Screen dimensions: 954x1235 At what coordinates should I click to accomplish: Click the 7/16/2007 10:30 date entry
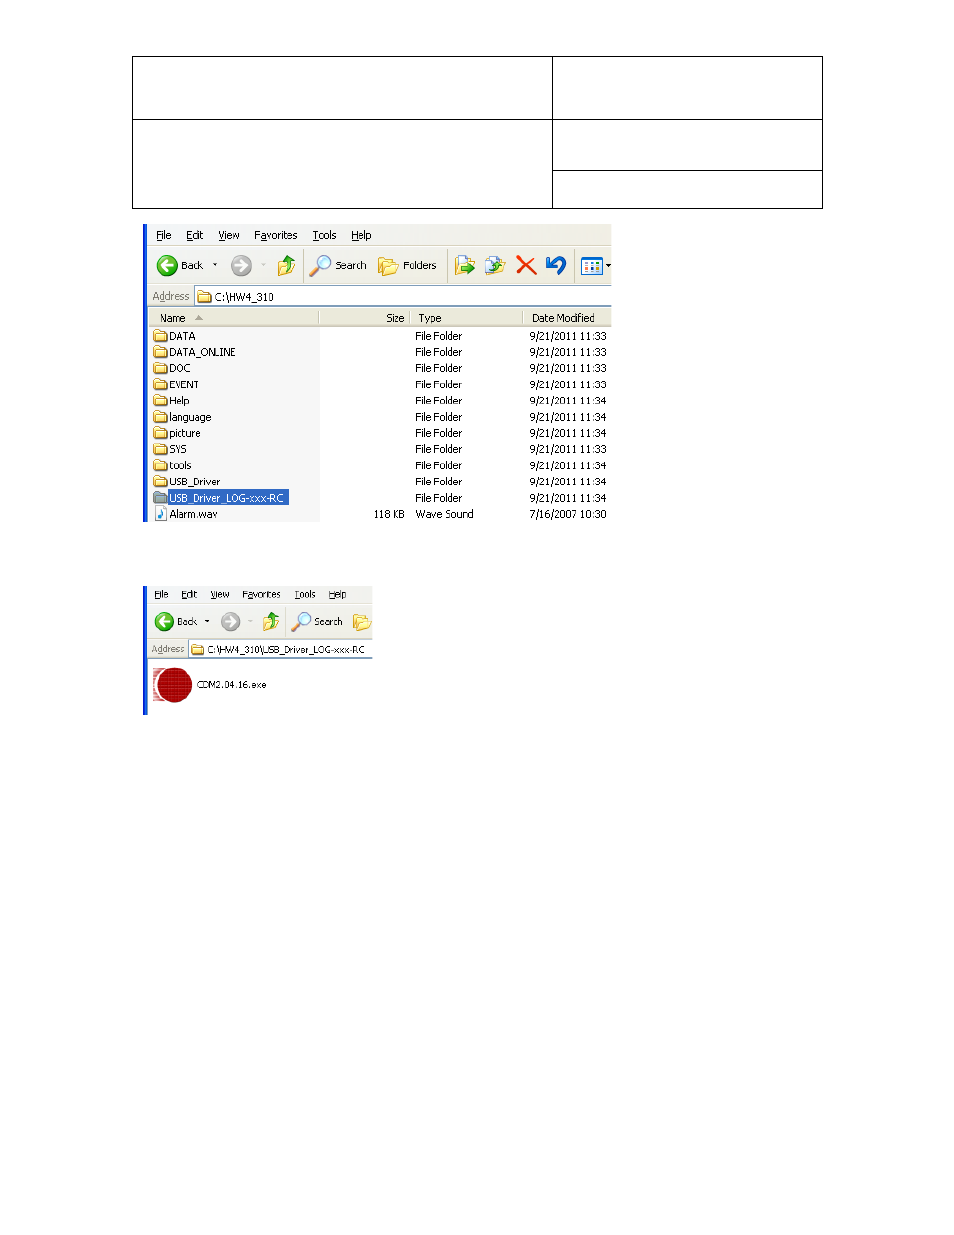click(x=568, y=514)
